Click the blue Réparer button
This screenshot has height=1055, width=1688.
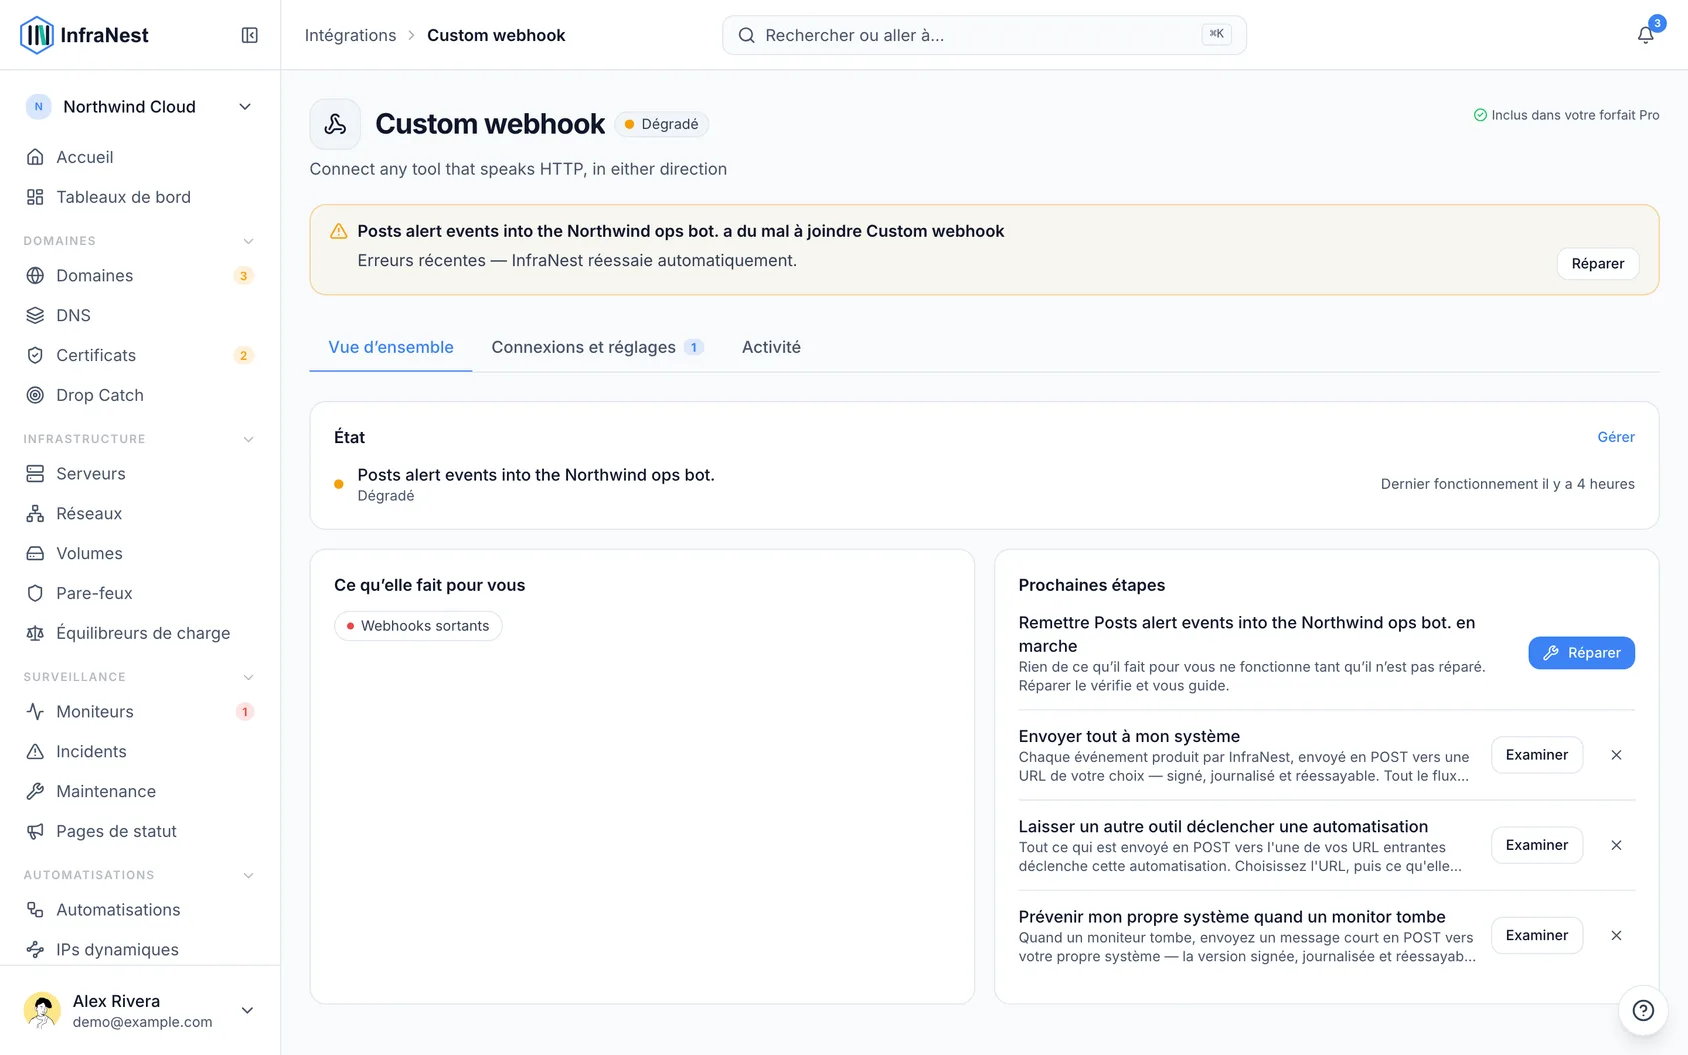tap(1581, 653)
